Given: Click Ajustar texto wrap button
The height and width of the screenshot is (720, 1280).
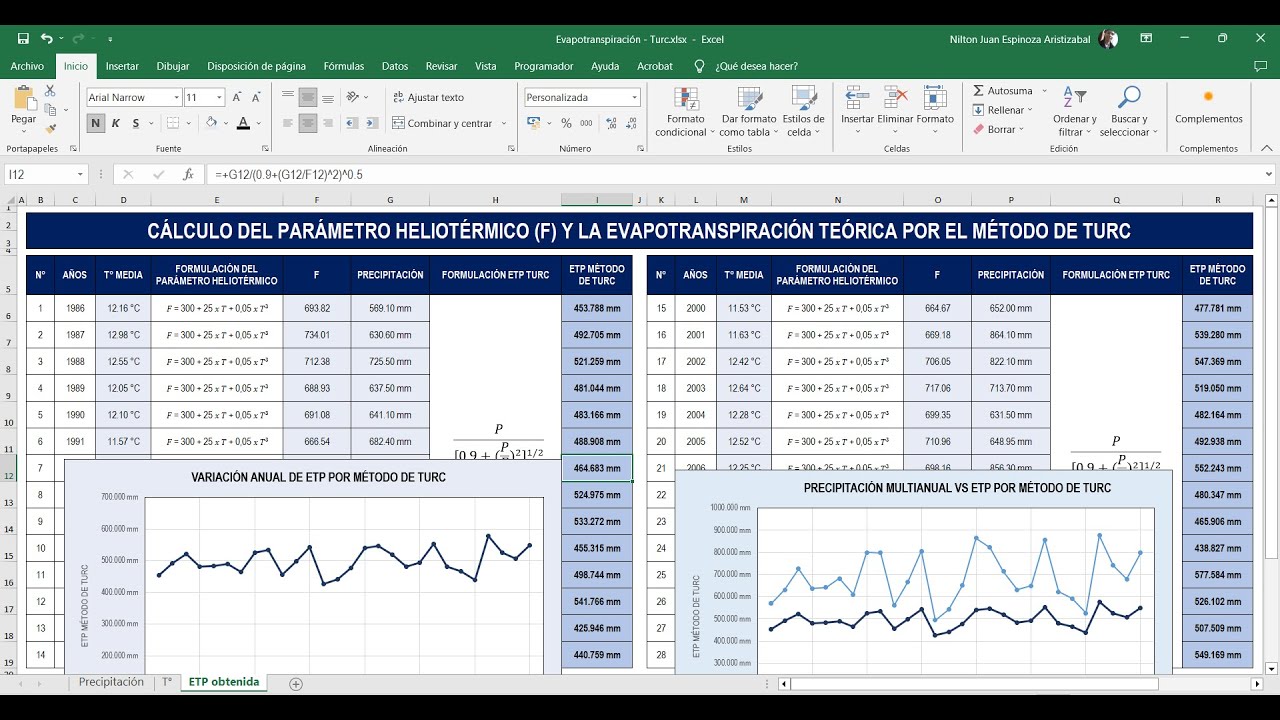Looking at the screenshot, I should click(428, 97).
